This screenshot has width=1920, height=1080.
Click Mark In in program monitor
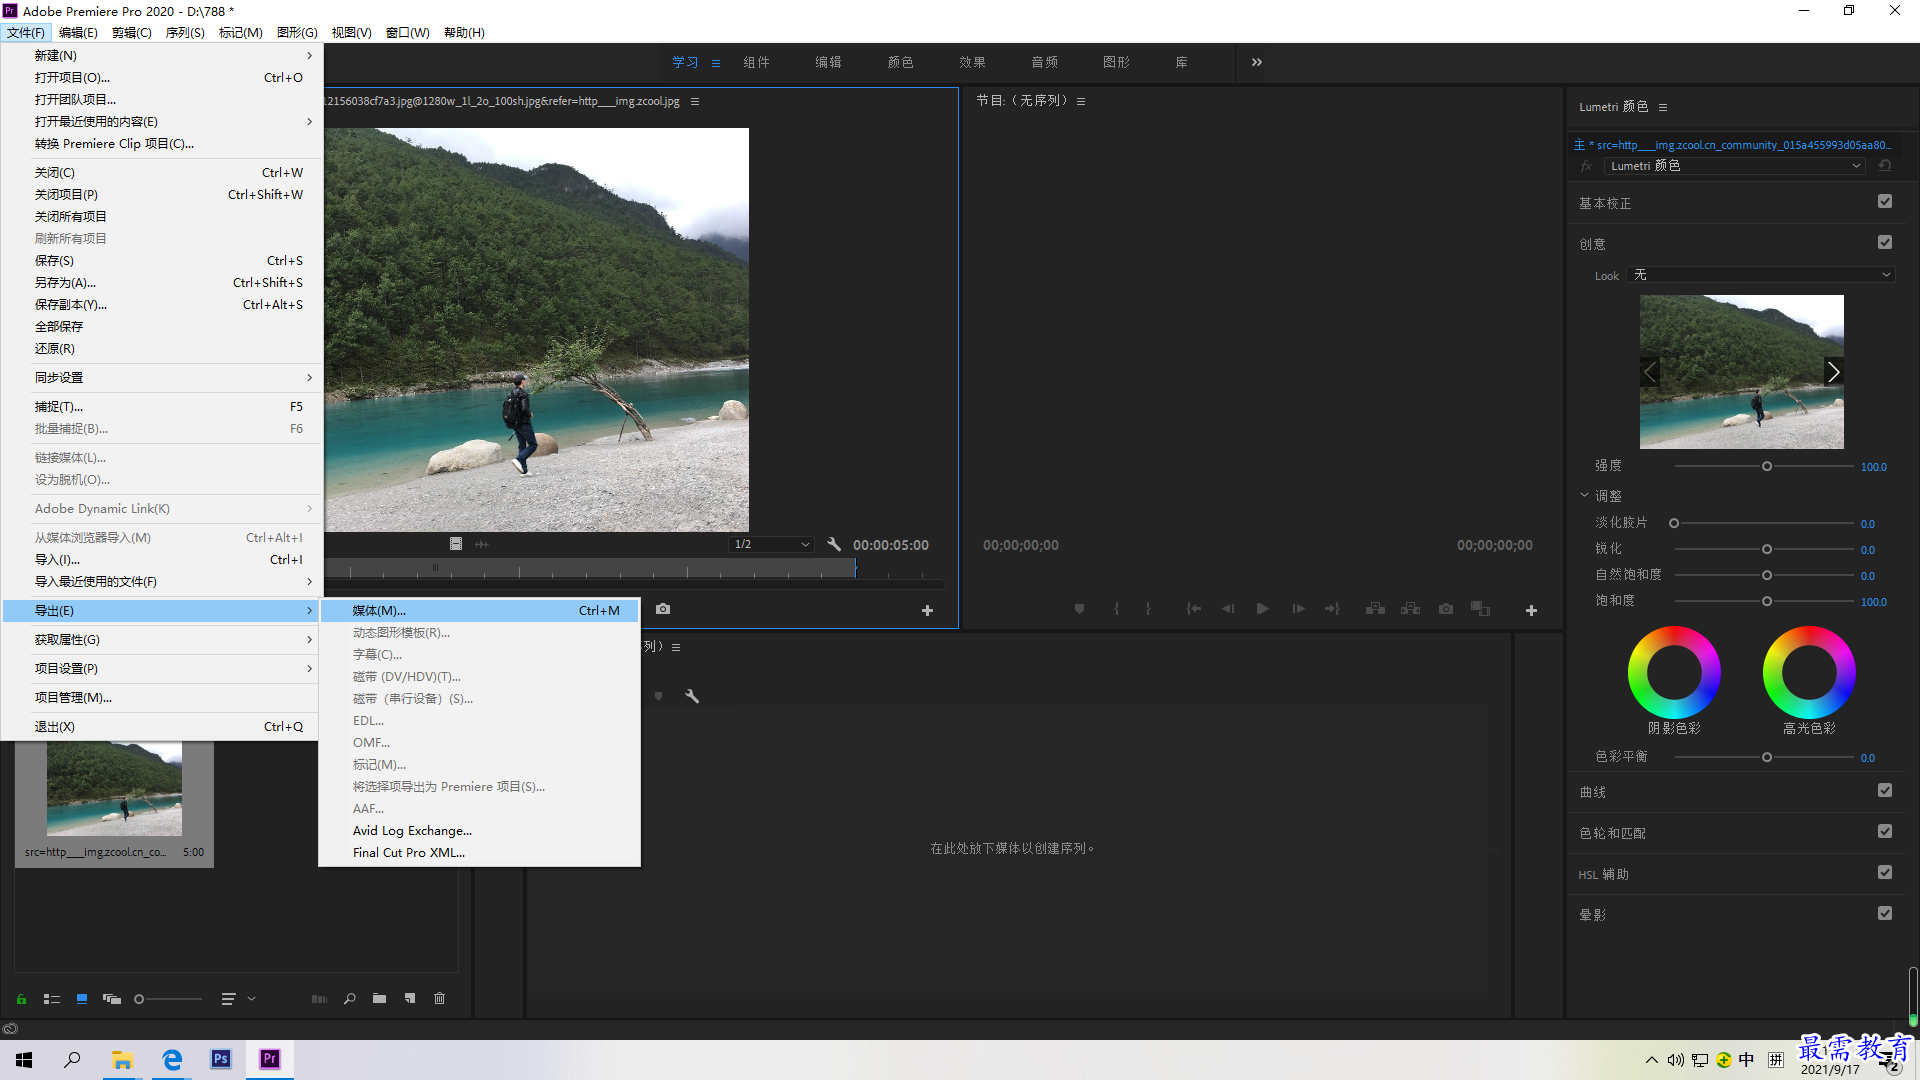pos(1116,609)
